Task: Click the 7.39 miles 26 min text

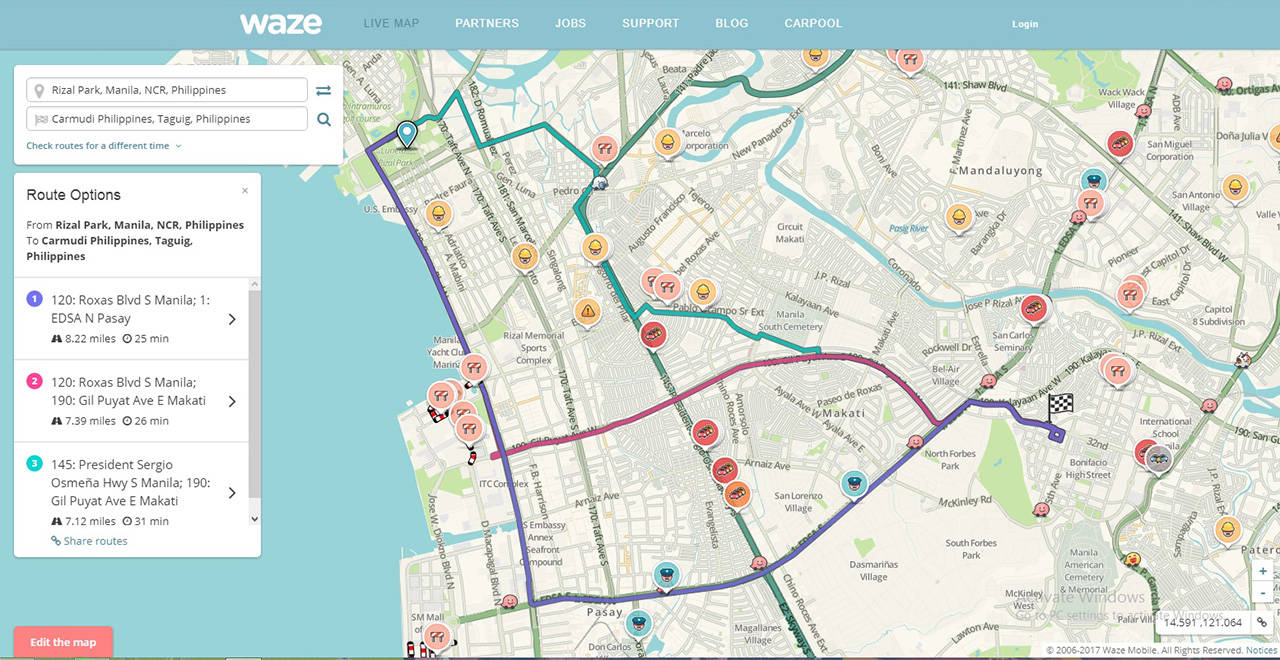Action: [x=110, y=421]
